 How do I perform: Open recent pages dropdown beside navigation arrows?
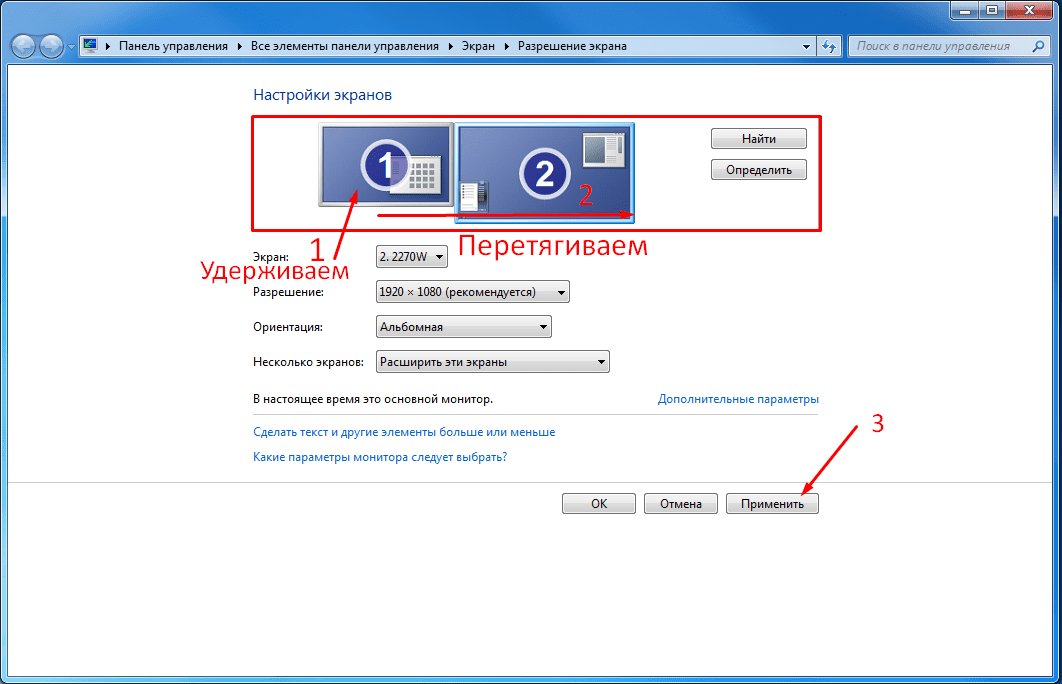[x=71, y=47]
